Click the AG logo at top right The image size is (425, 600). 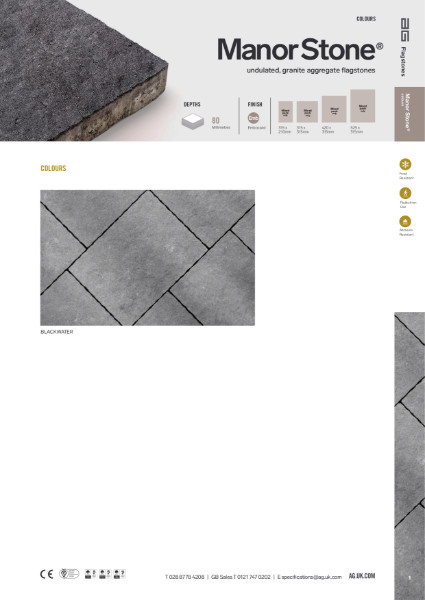coord(405,29)
